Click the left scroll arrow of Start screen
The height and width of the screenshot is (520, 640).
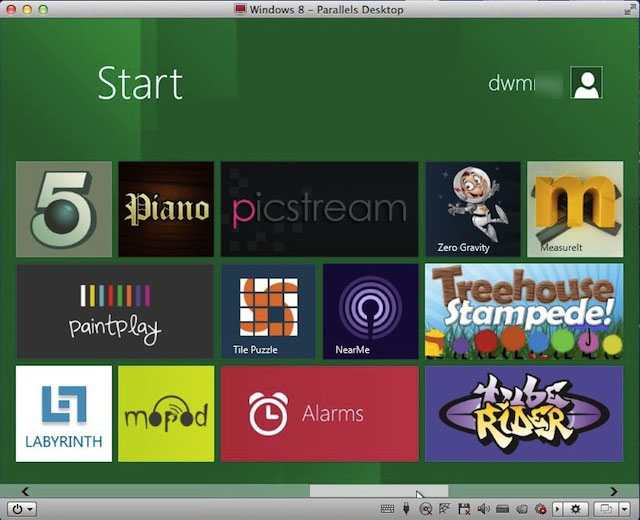[25, 491]
